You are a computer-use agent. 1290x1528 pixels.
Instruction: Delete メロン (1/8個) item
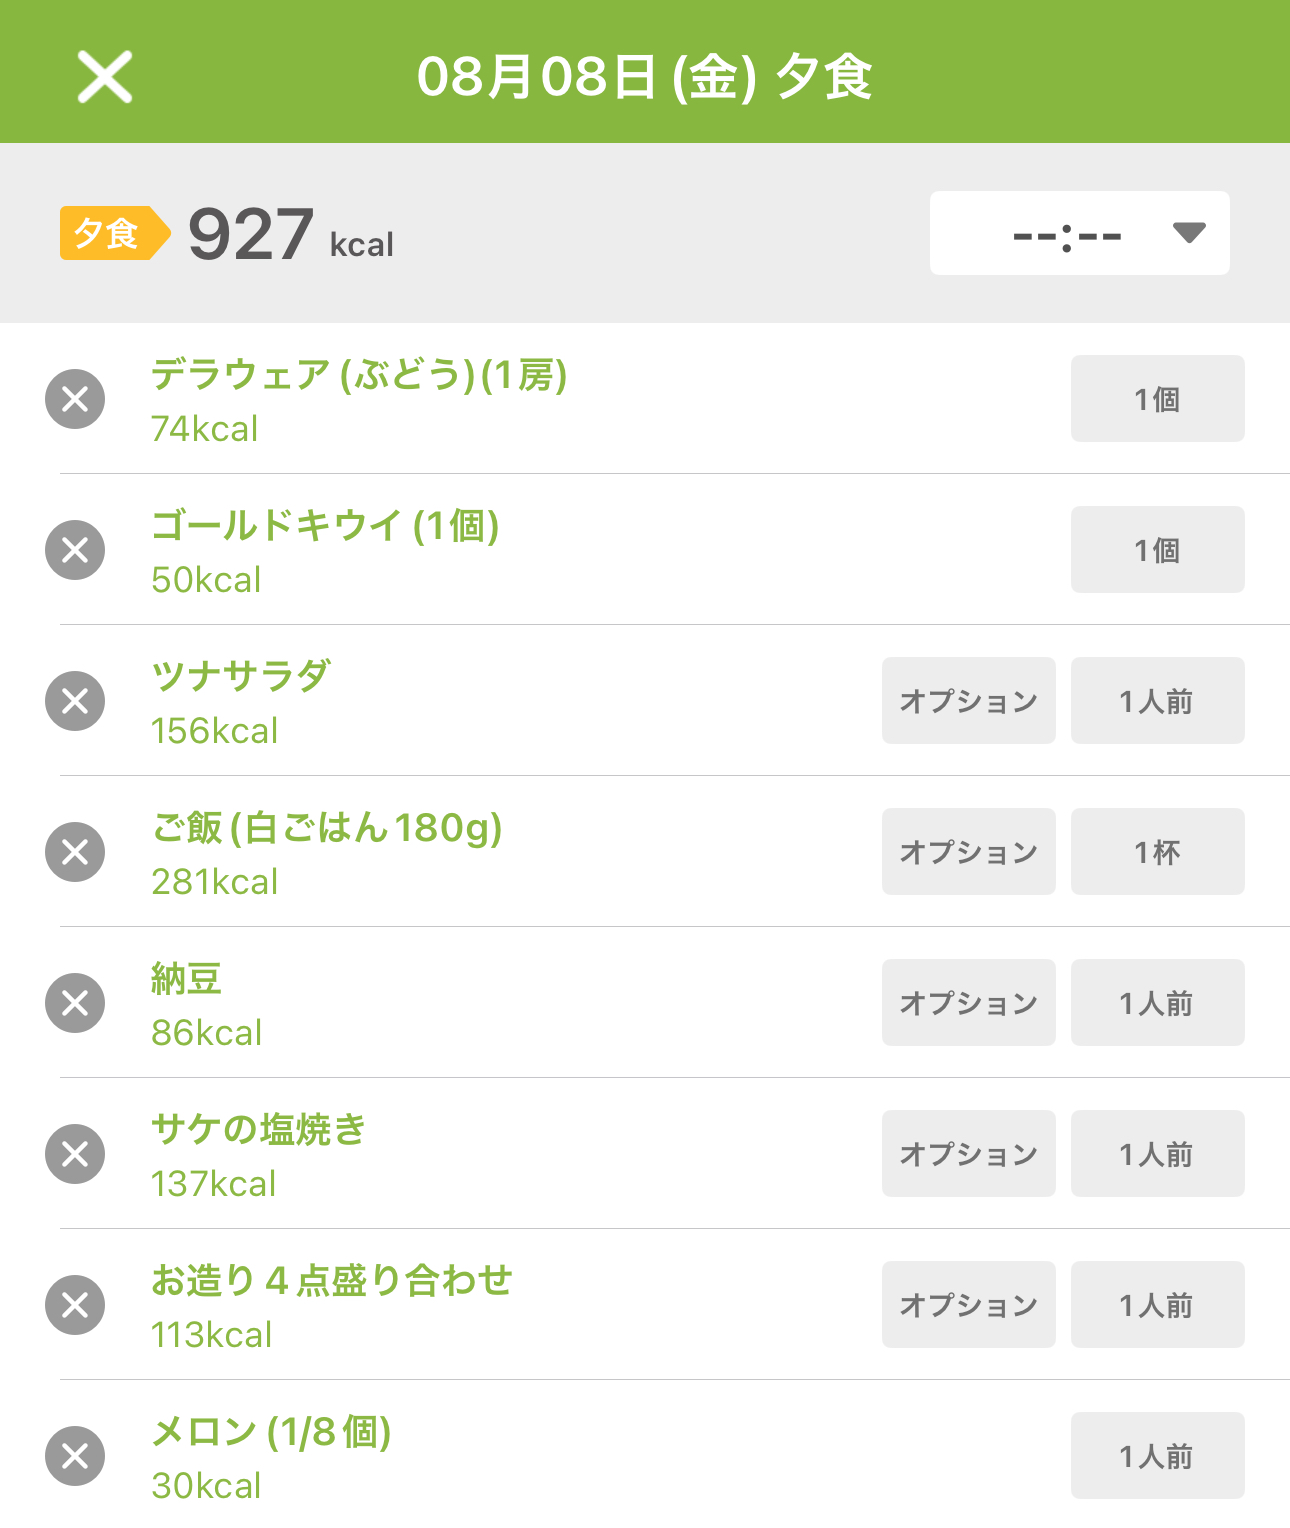tap(75, 1456)
